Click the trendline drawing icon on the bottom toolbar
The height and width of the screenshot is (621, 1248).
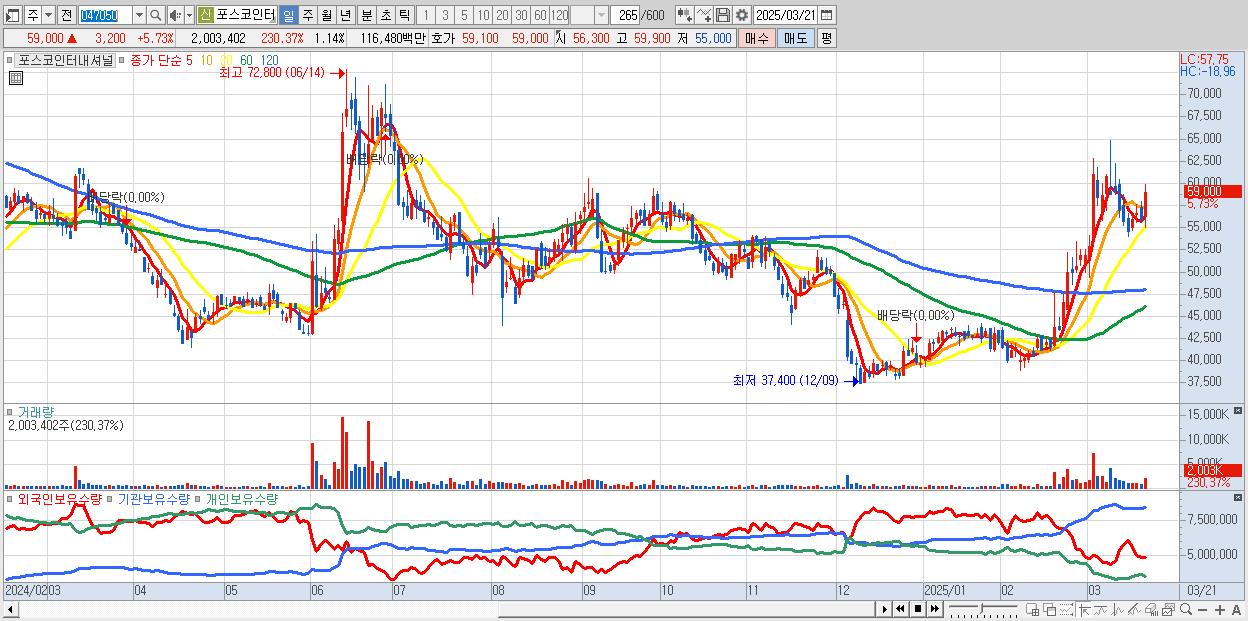point(1101,609)
